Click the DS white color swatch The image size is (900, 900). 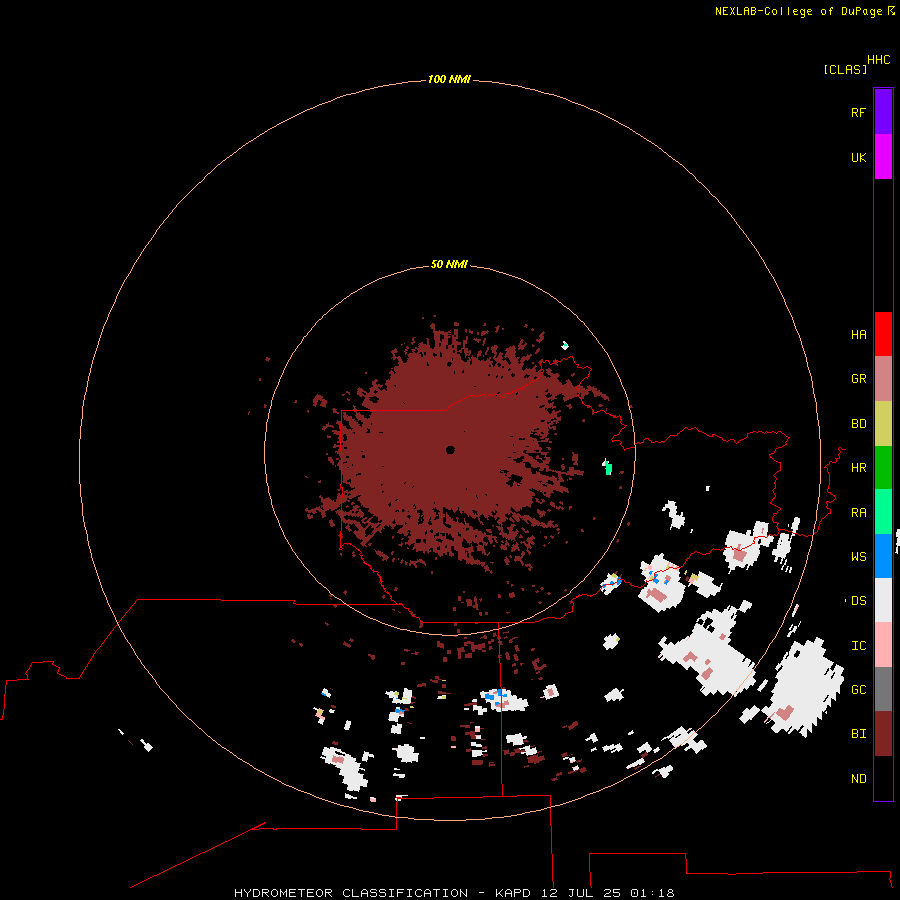(883, 600)
